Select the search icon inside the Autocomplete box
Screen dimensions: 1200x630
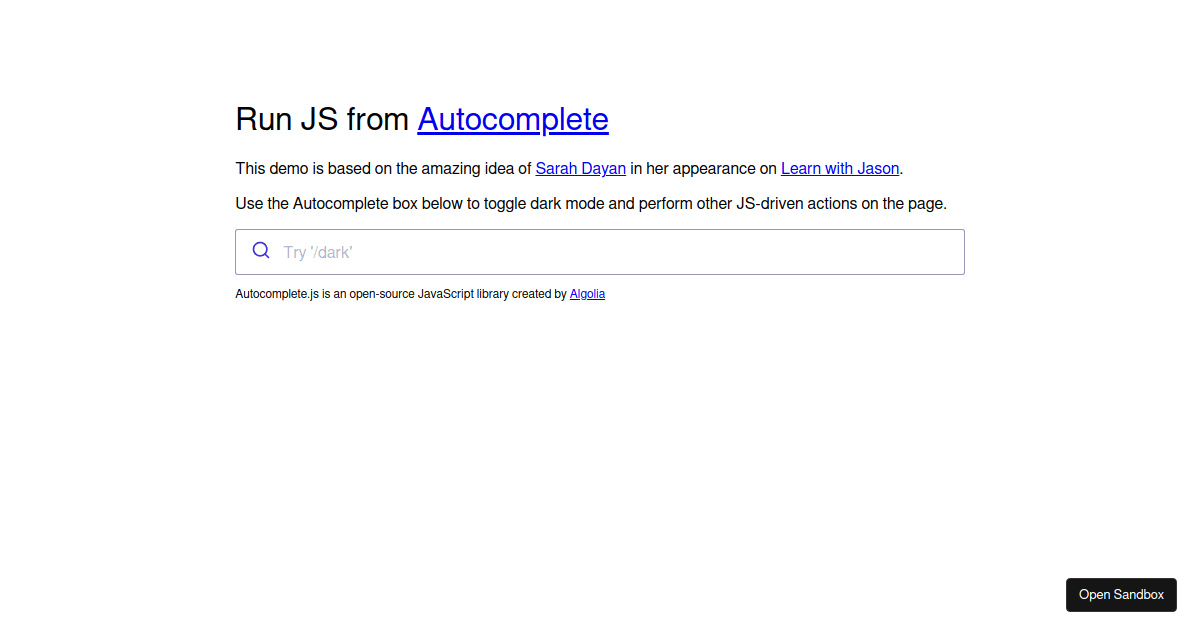click(x=261, y=251)
